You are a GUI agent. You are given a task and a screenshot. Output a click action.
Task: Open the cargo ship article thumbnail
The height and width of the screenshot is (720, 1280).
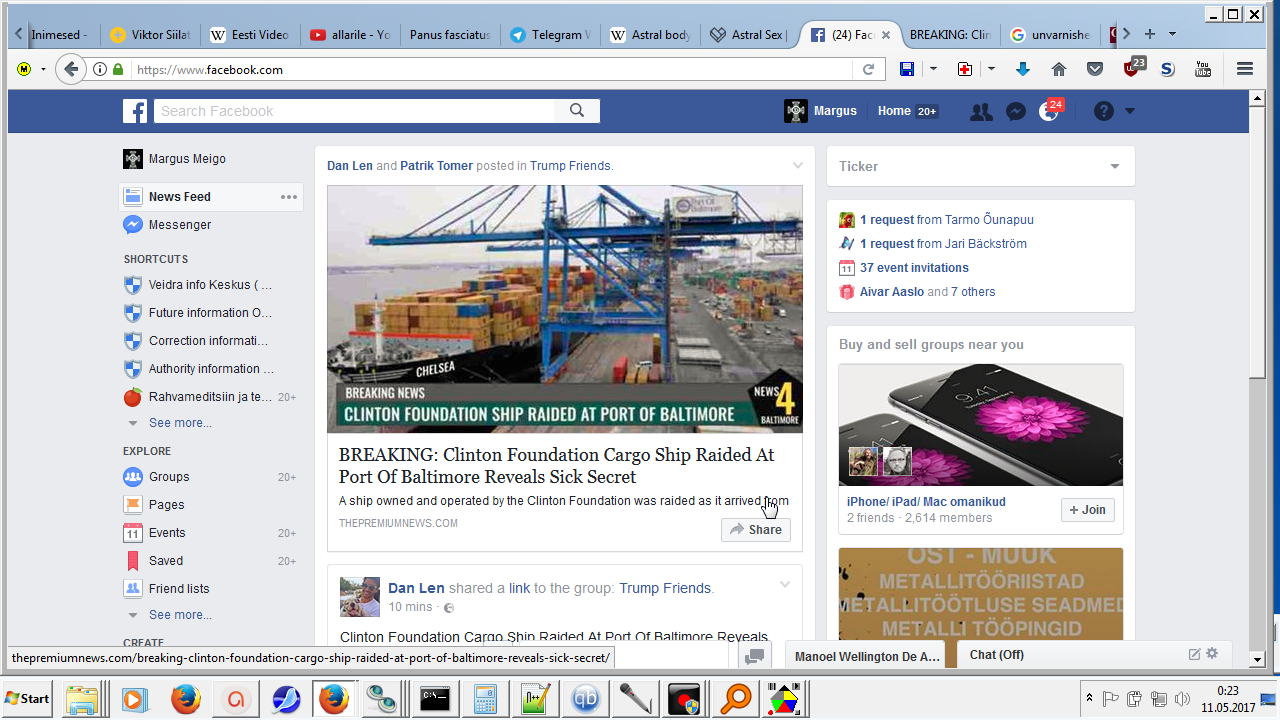565,309
